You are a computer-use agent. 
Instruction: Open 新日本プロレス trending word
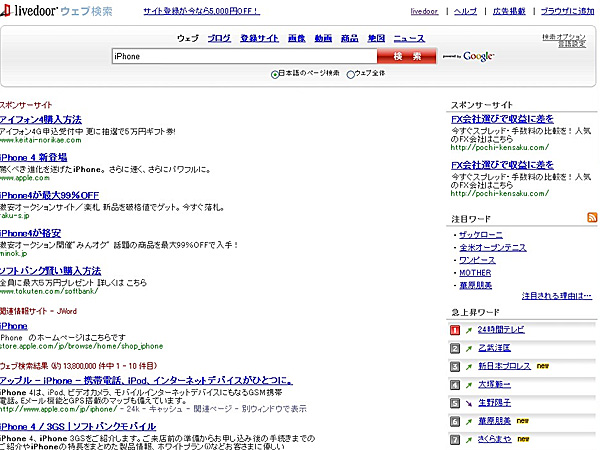[x=504, y=367]
